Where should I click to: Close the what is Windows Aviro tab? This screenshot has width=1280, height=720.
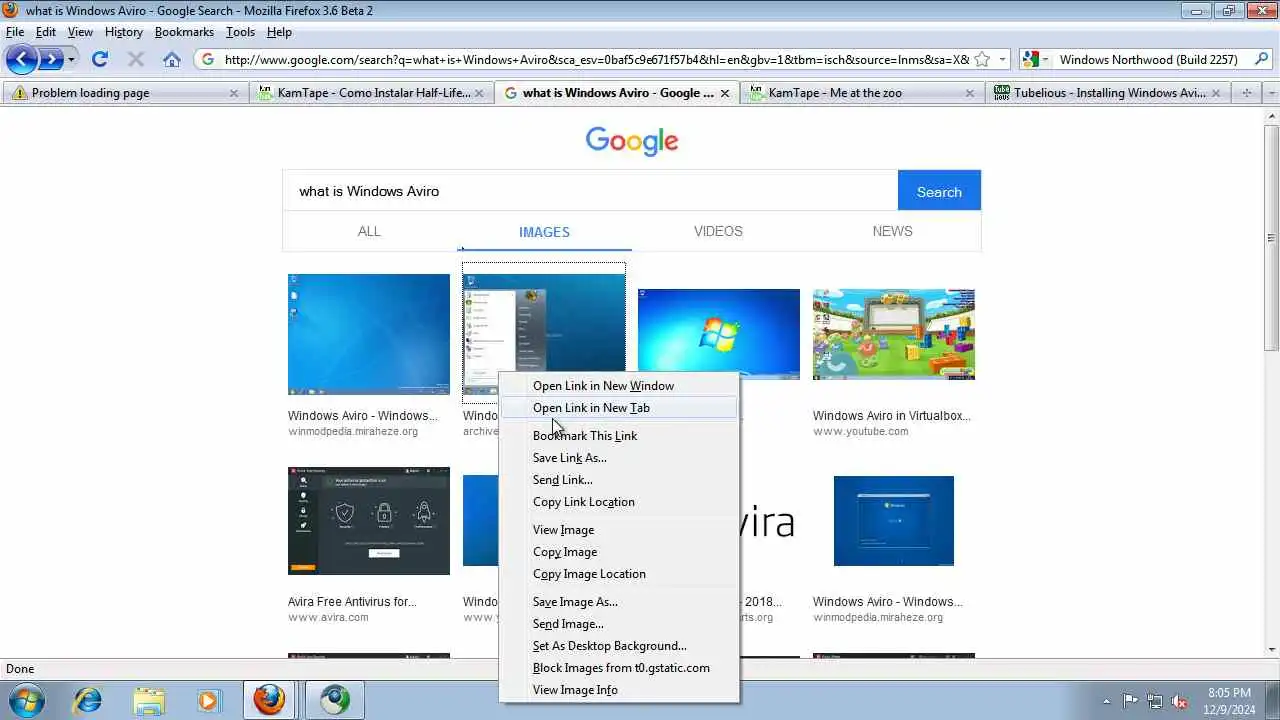point(724,93)
